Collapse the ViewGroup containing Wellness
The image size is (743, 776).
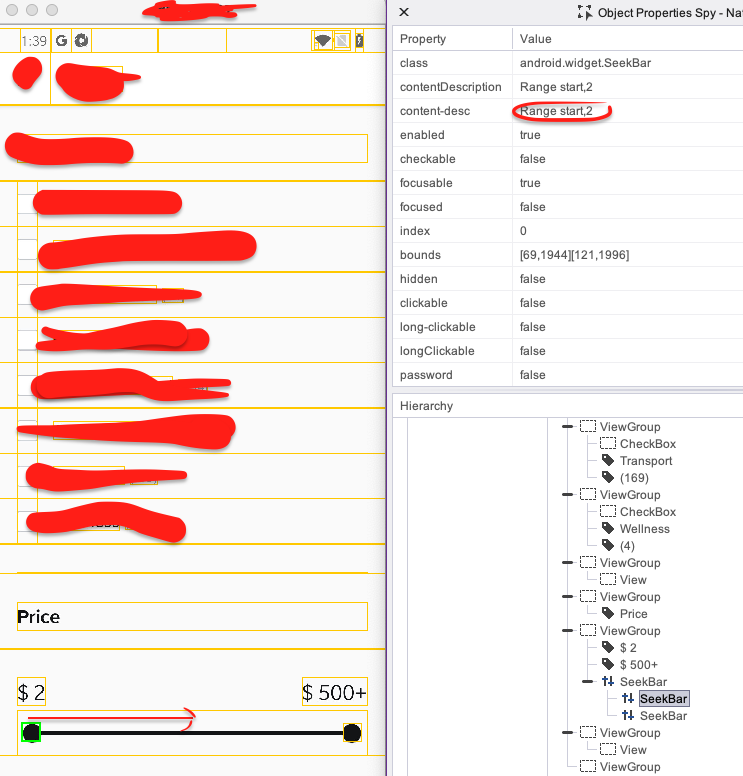[x=567, y=494]
